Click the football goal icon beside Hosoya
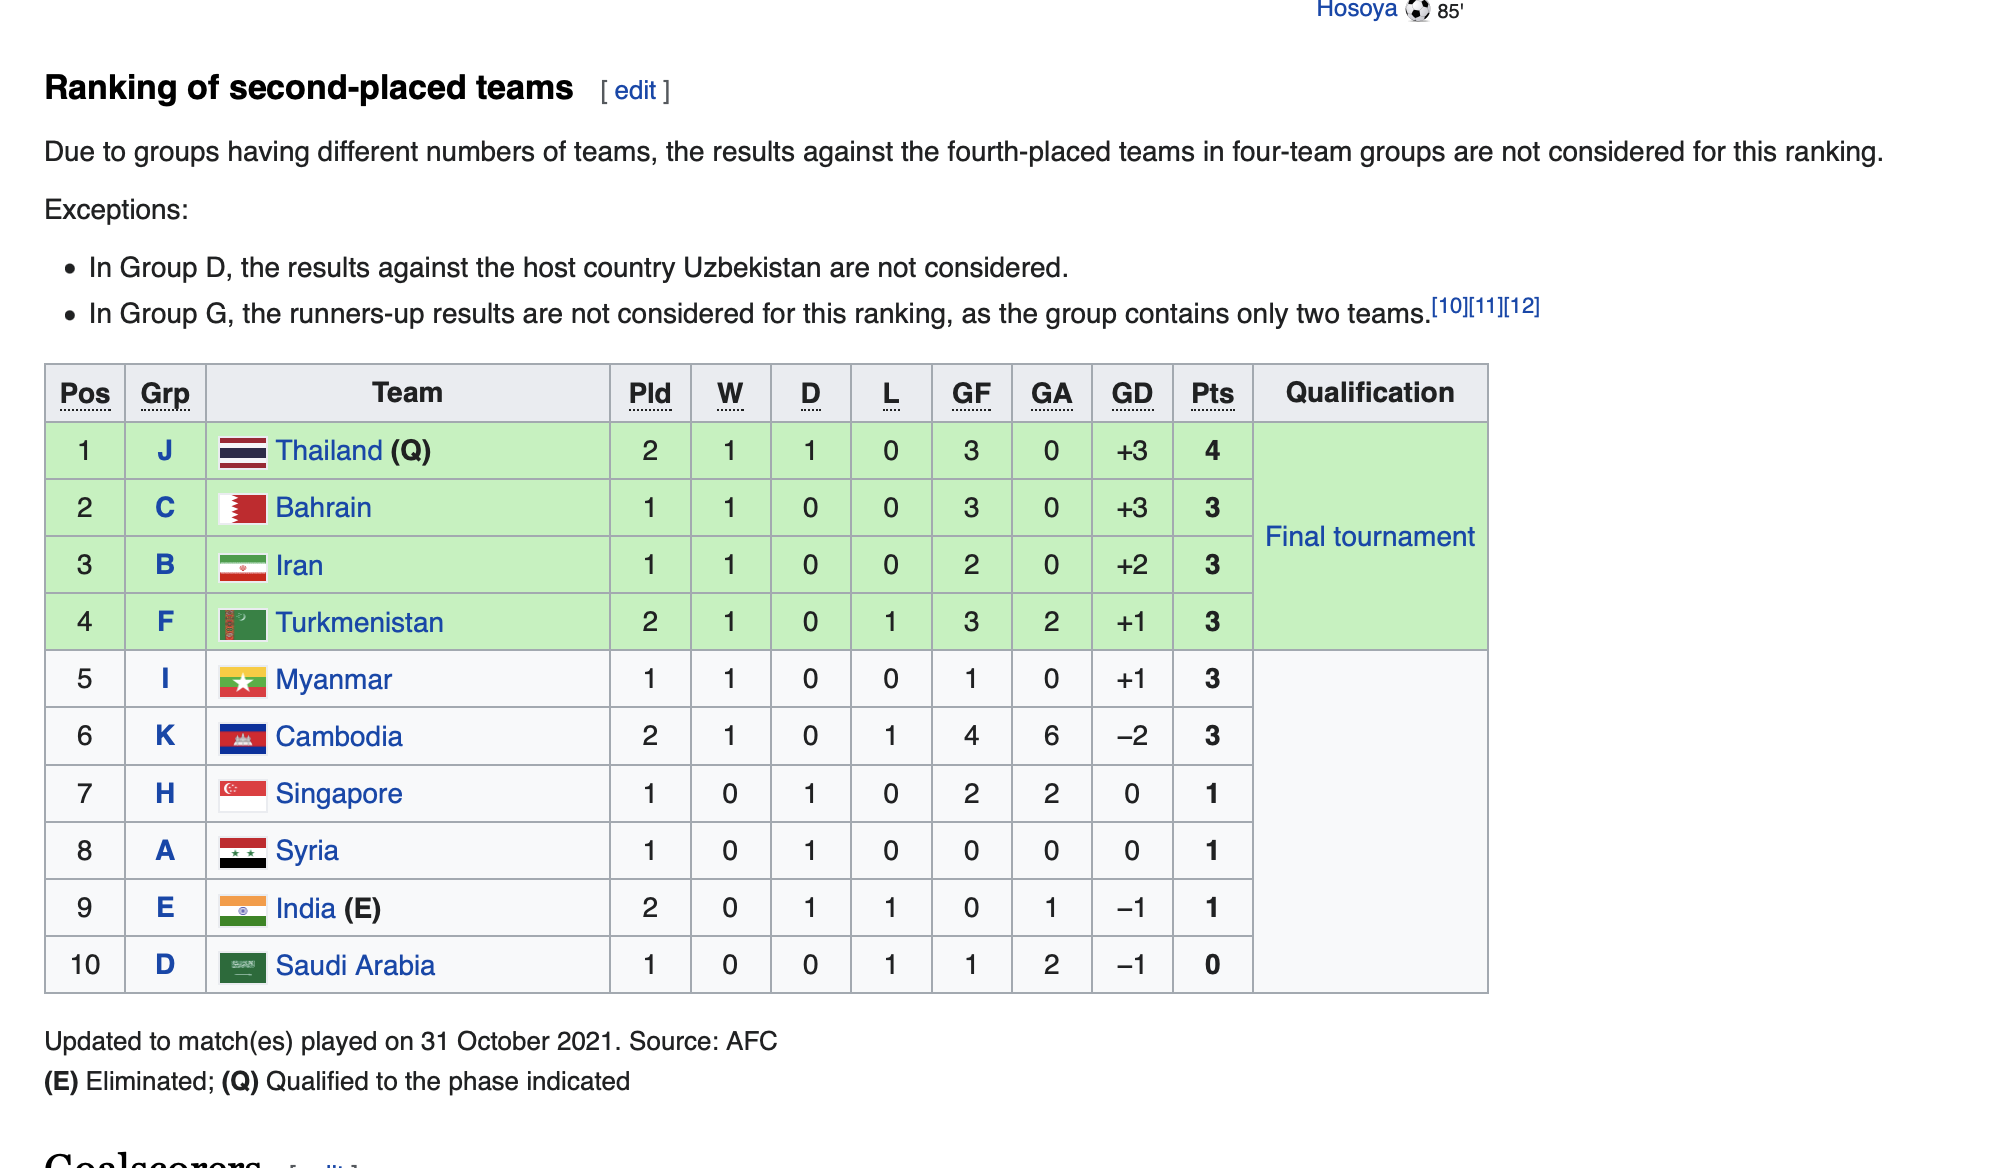This screenshot has height=1168, width=2006. (1417, 10)
